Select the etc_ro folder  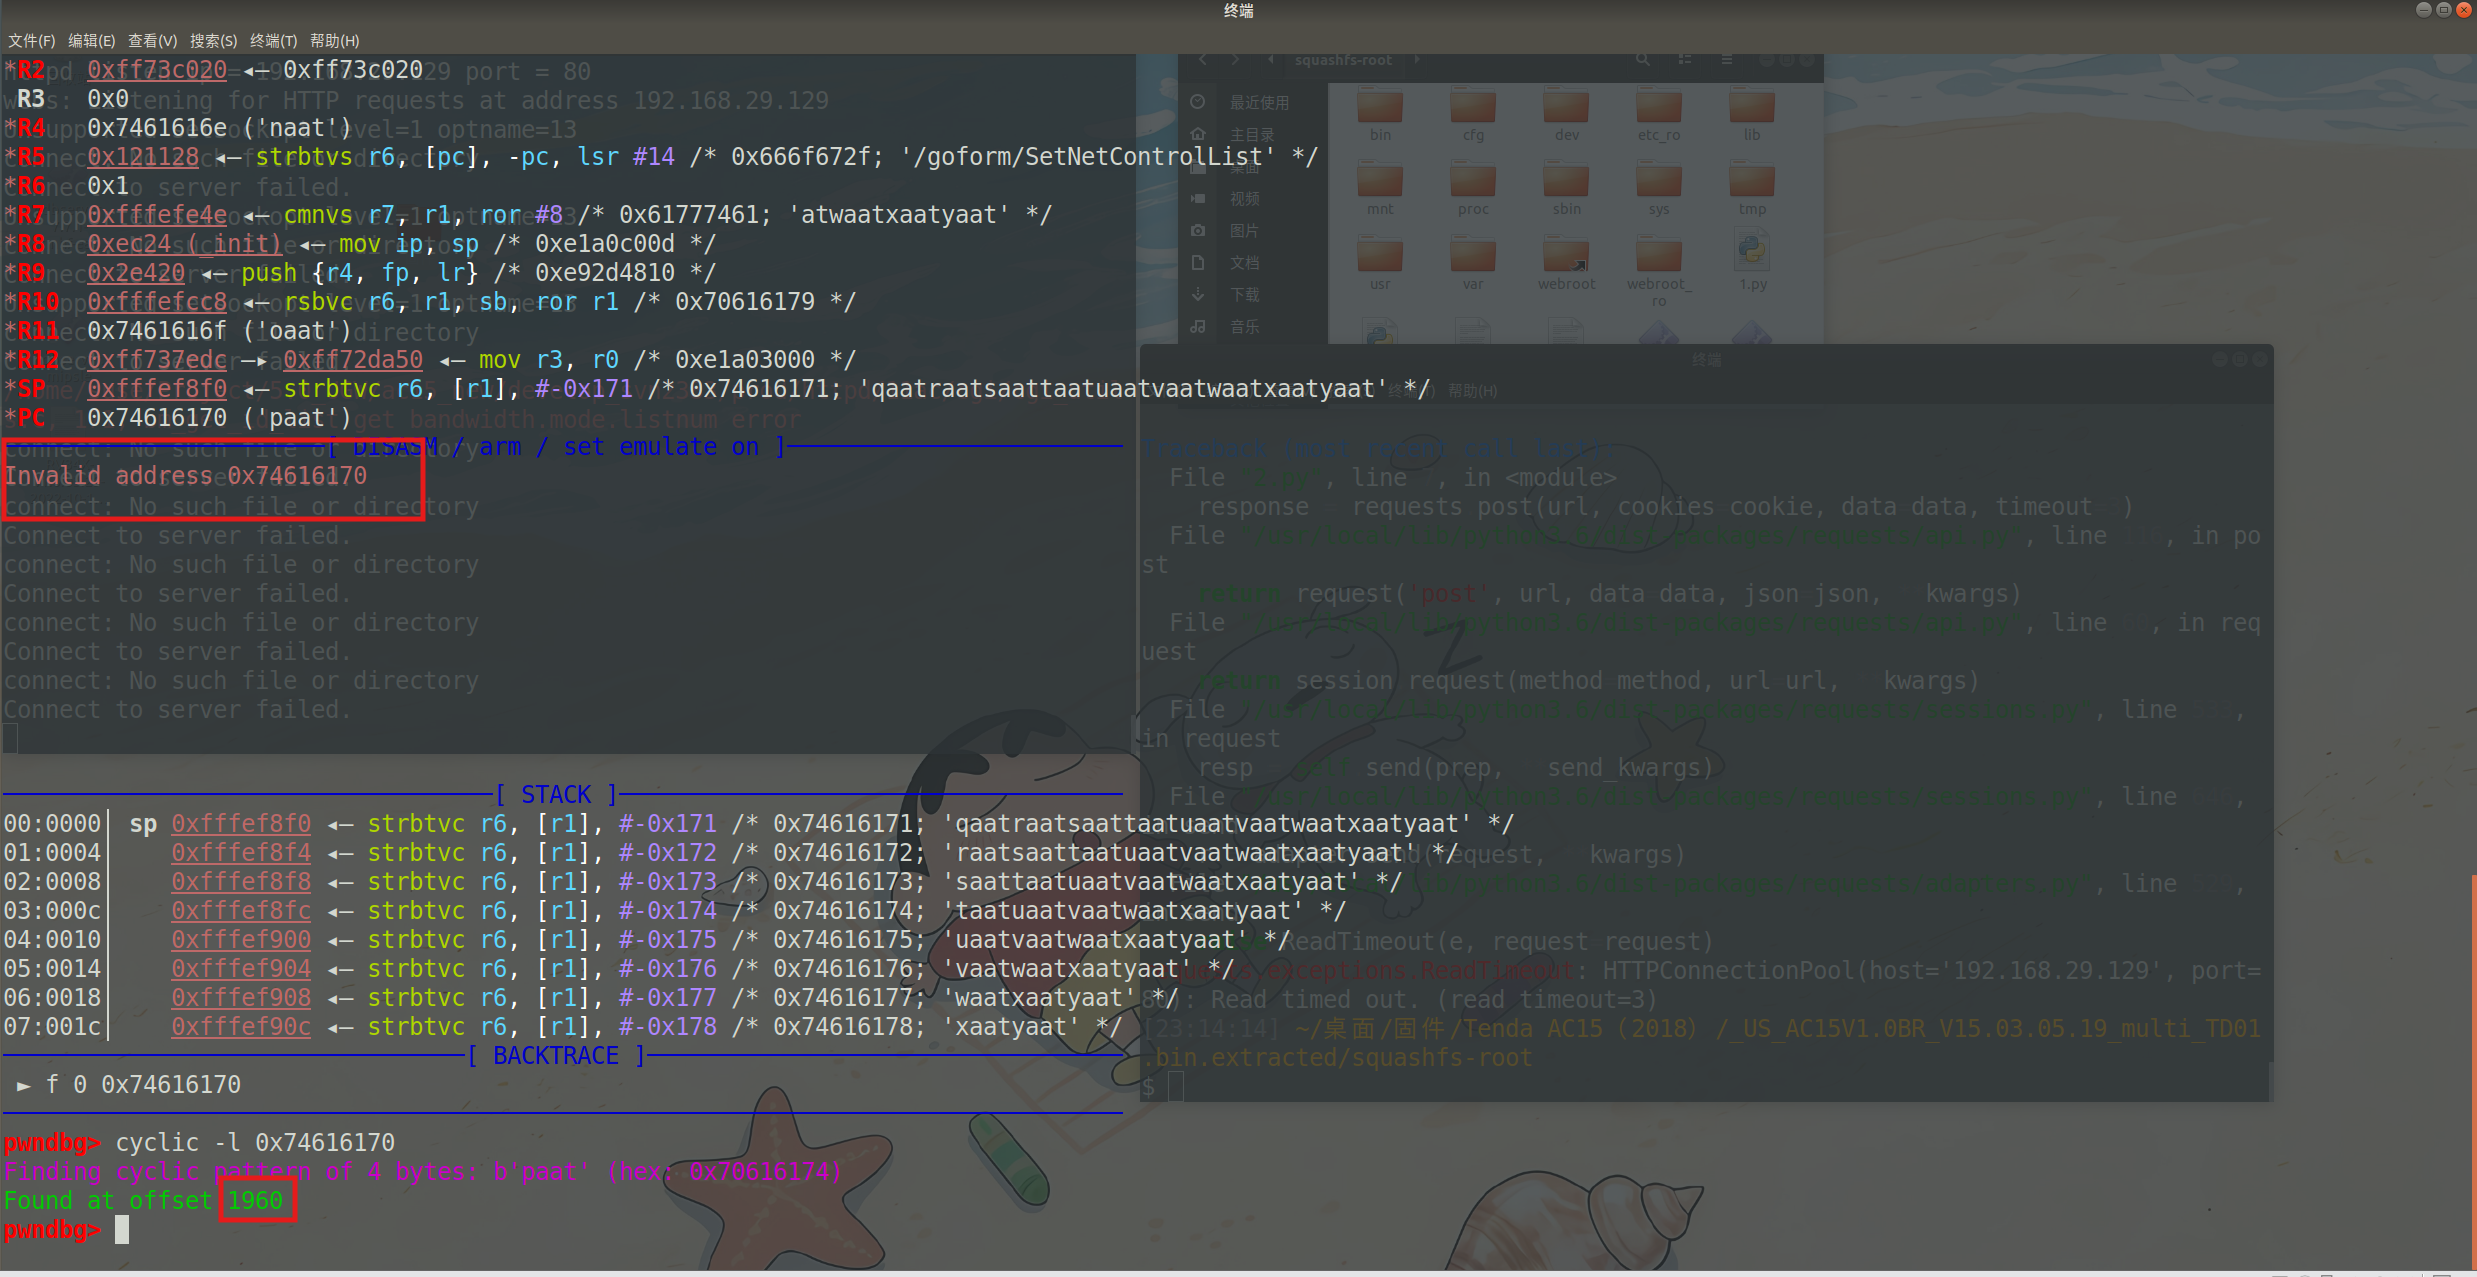(x=1659, y=115)
